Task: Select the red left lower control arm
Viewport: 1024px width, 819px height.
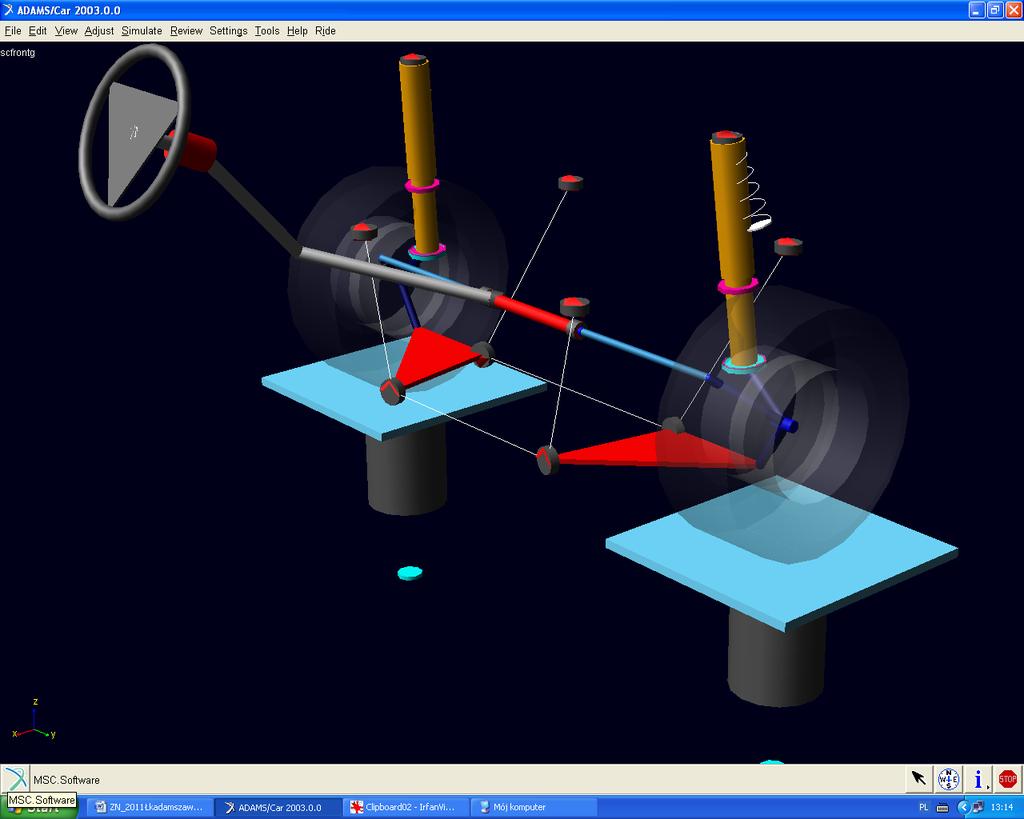Action: point(434,357)
